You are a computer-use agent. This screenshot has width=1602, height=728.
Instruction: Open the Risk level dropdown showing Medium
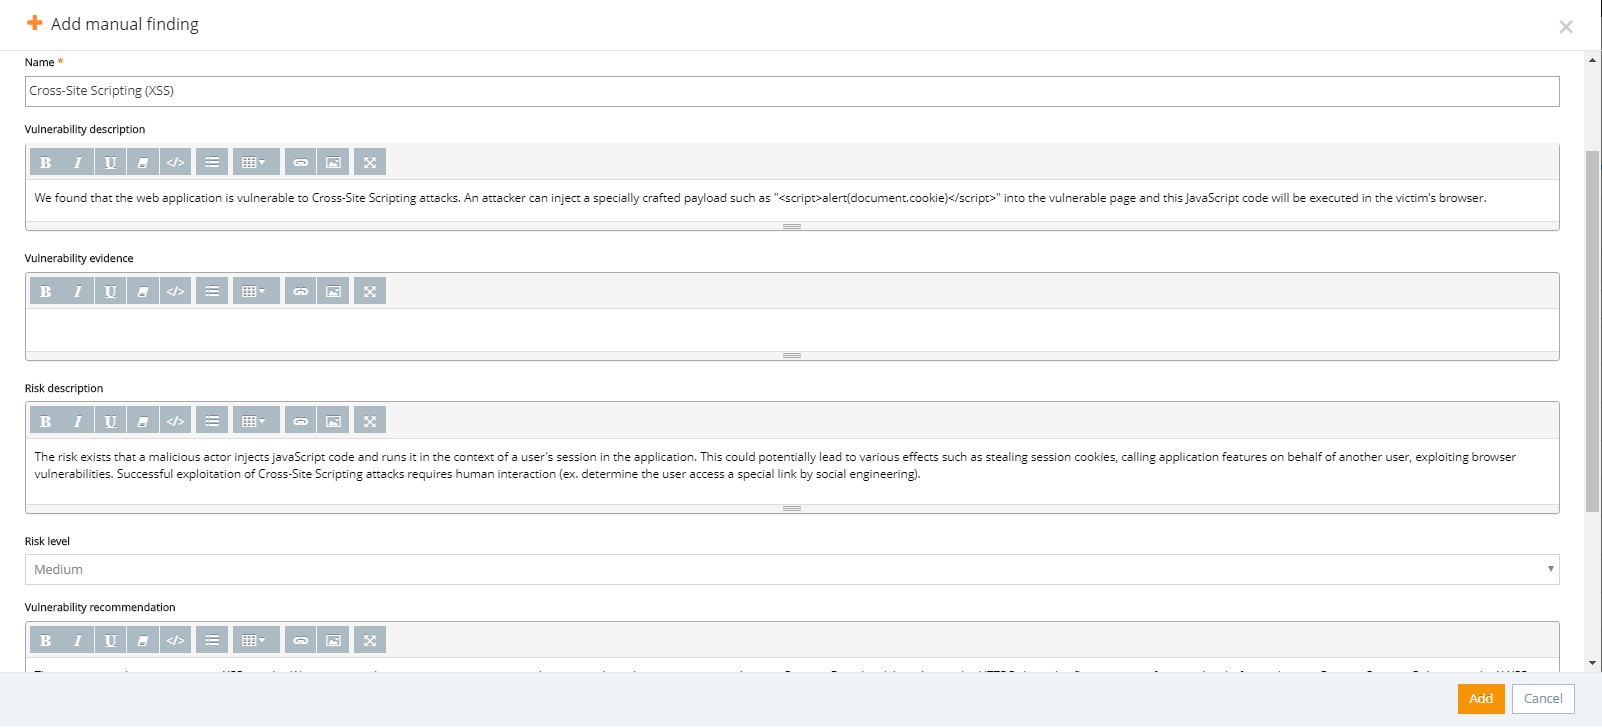pos(792,569)
